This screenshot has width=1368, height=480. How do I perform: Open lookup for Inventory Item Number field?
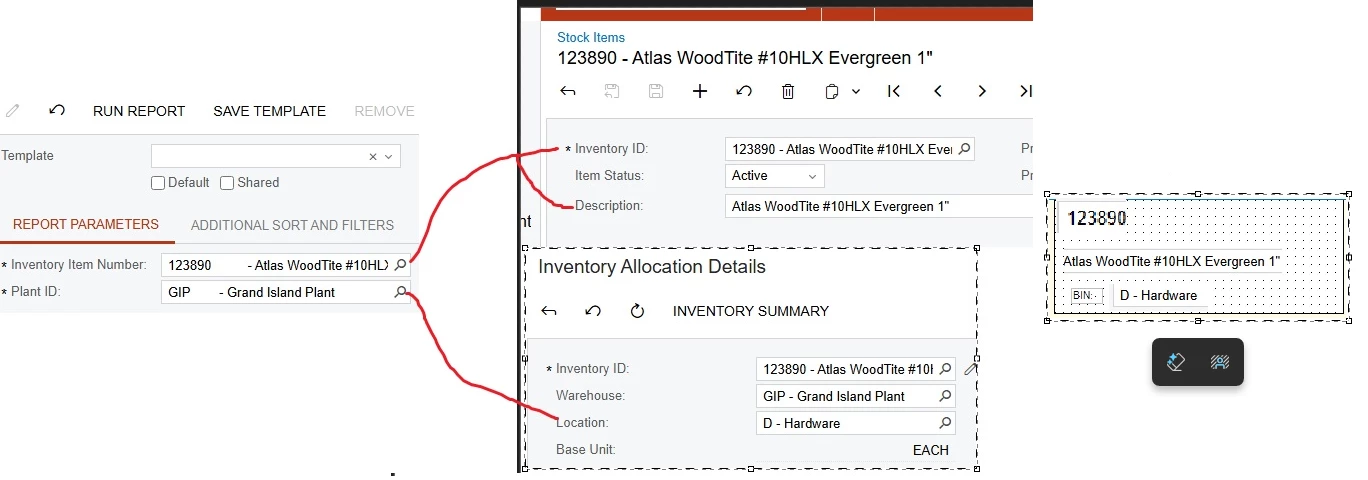pyautogui.click(x=400, y=265)
